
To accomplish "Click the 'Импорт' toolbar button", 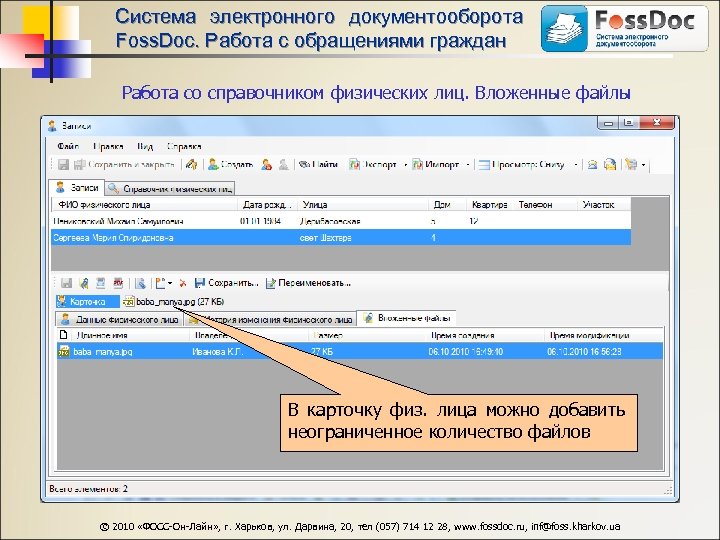I will point(435,164).
